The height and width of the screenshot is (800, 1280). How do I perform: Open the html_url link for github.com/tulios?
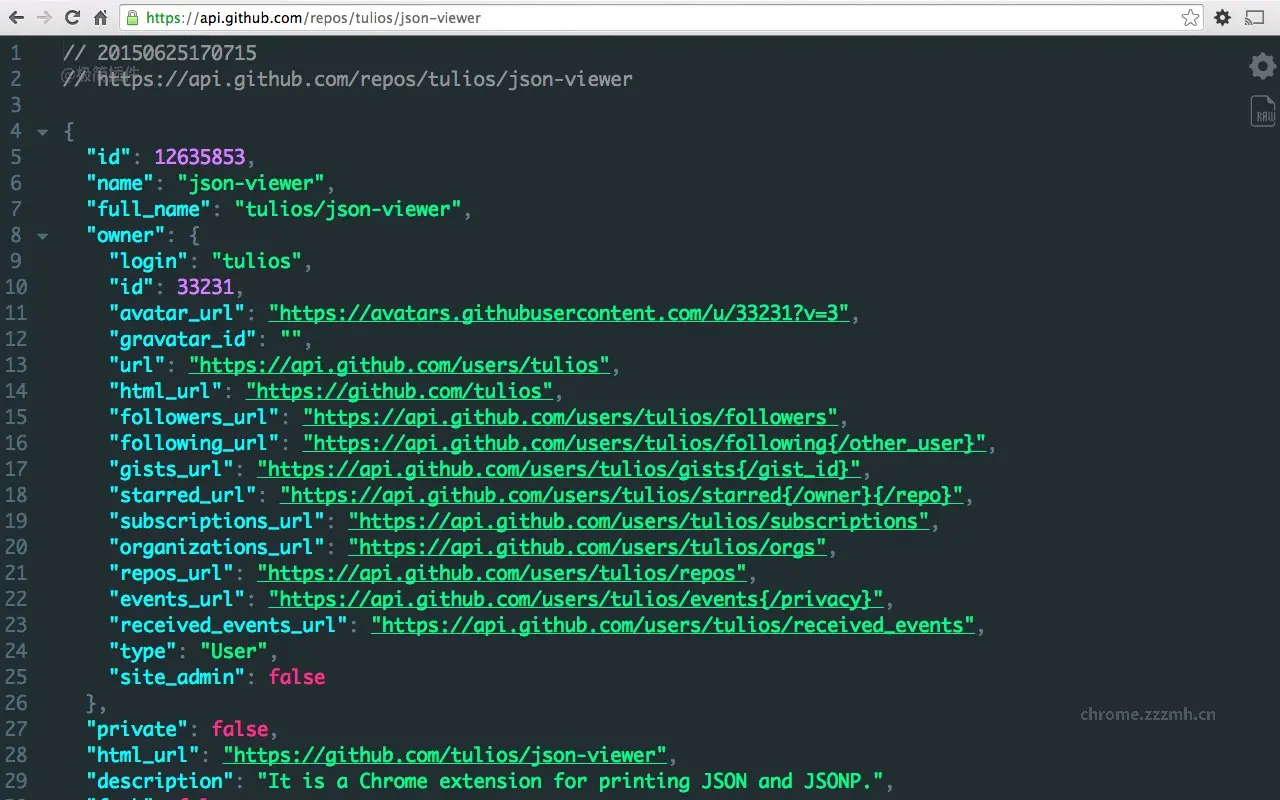(400, 390)
